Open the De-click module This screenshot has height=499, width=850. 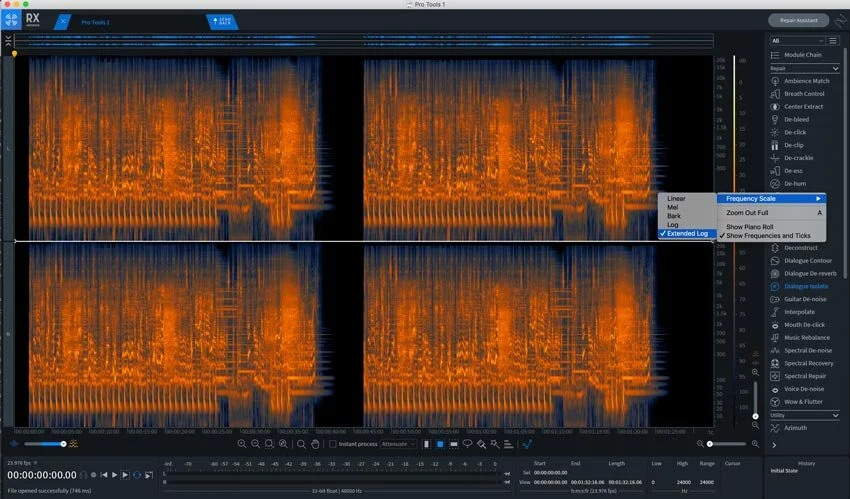coord(788,132)
